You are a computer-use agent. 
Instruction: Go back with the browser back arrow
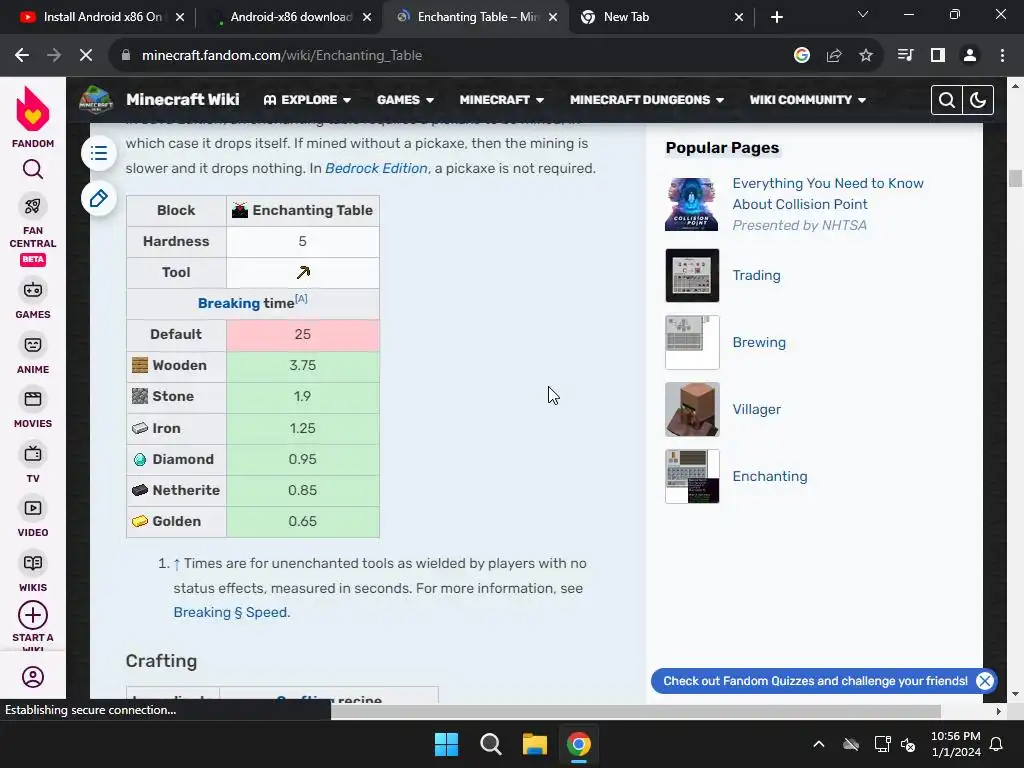point(22,56)
